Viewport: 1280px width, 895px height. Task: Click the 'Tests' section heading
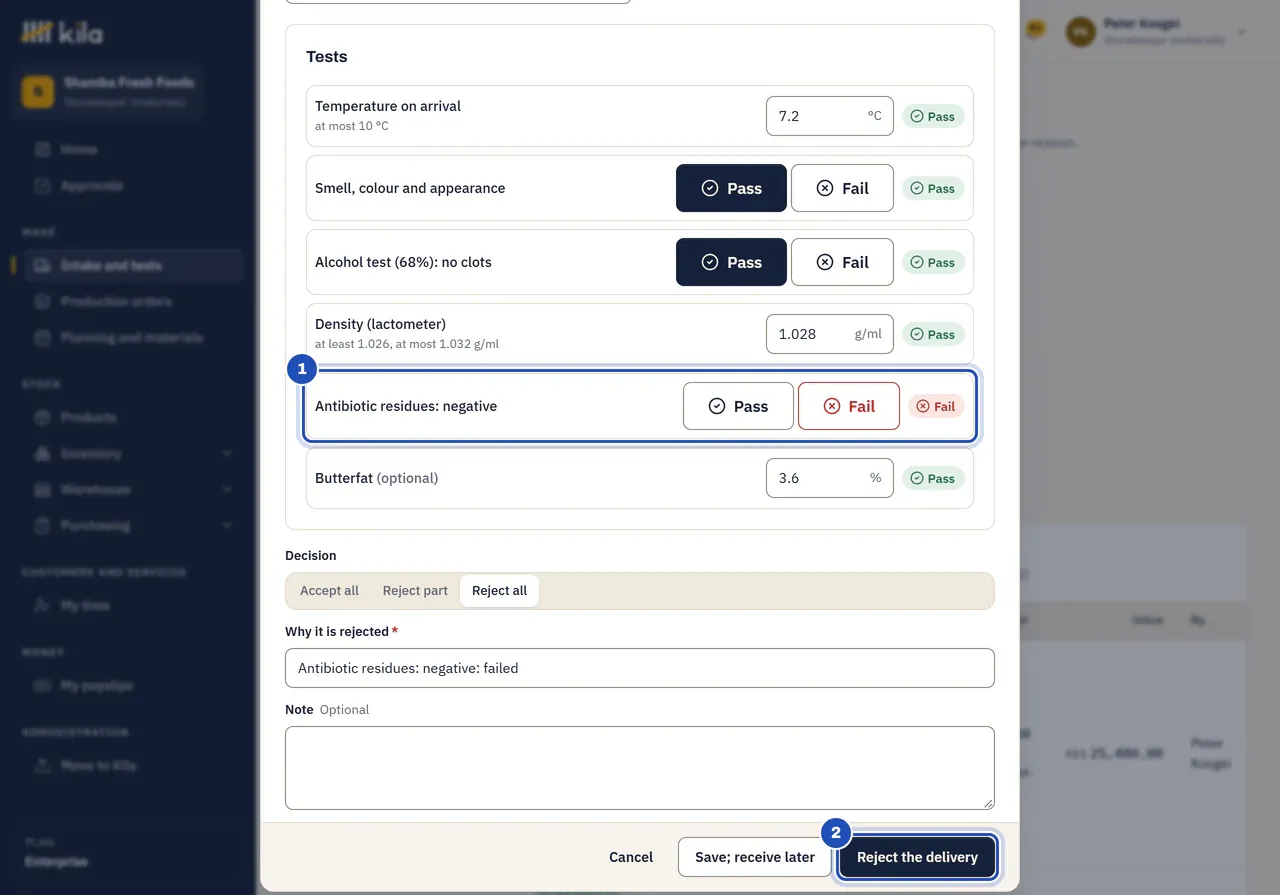click(x=327, y=57)
